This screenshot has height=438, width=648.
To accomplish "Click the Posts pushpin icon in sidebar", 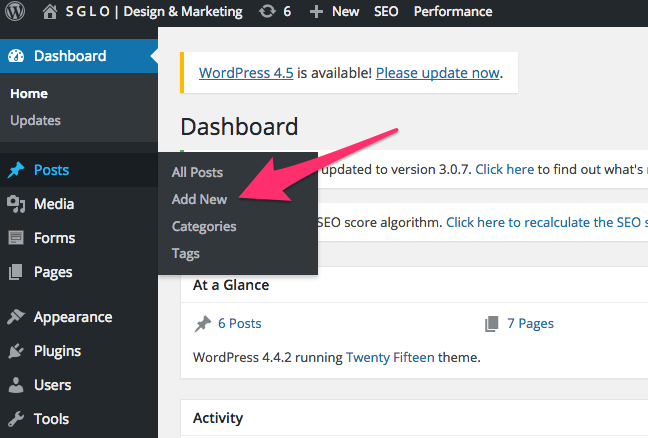I will pyautogui.click(x=16, y=170).
